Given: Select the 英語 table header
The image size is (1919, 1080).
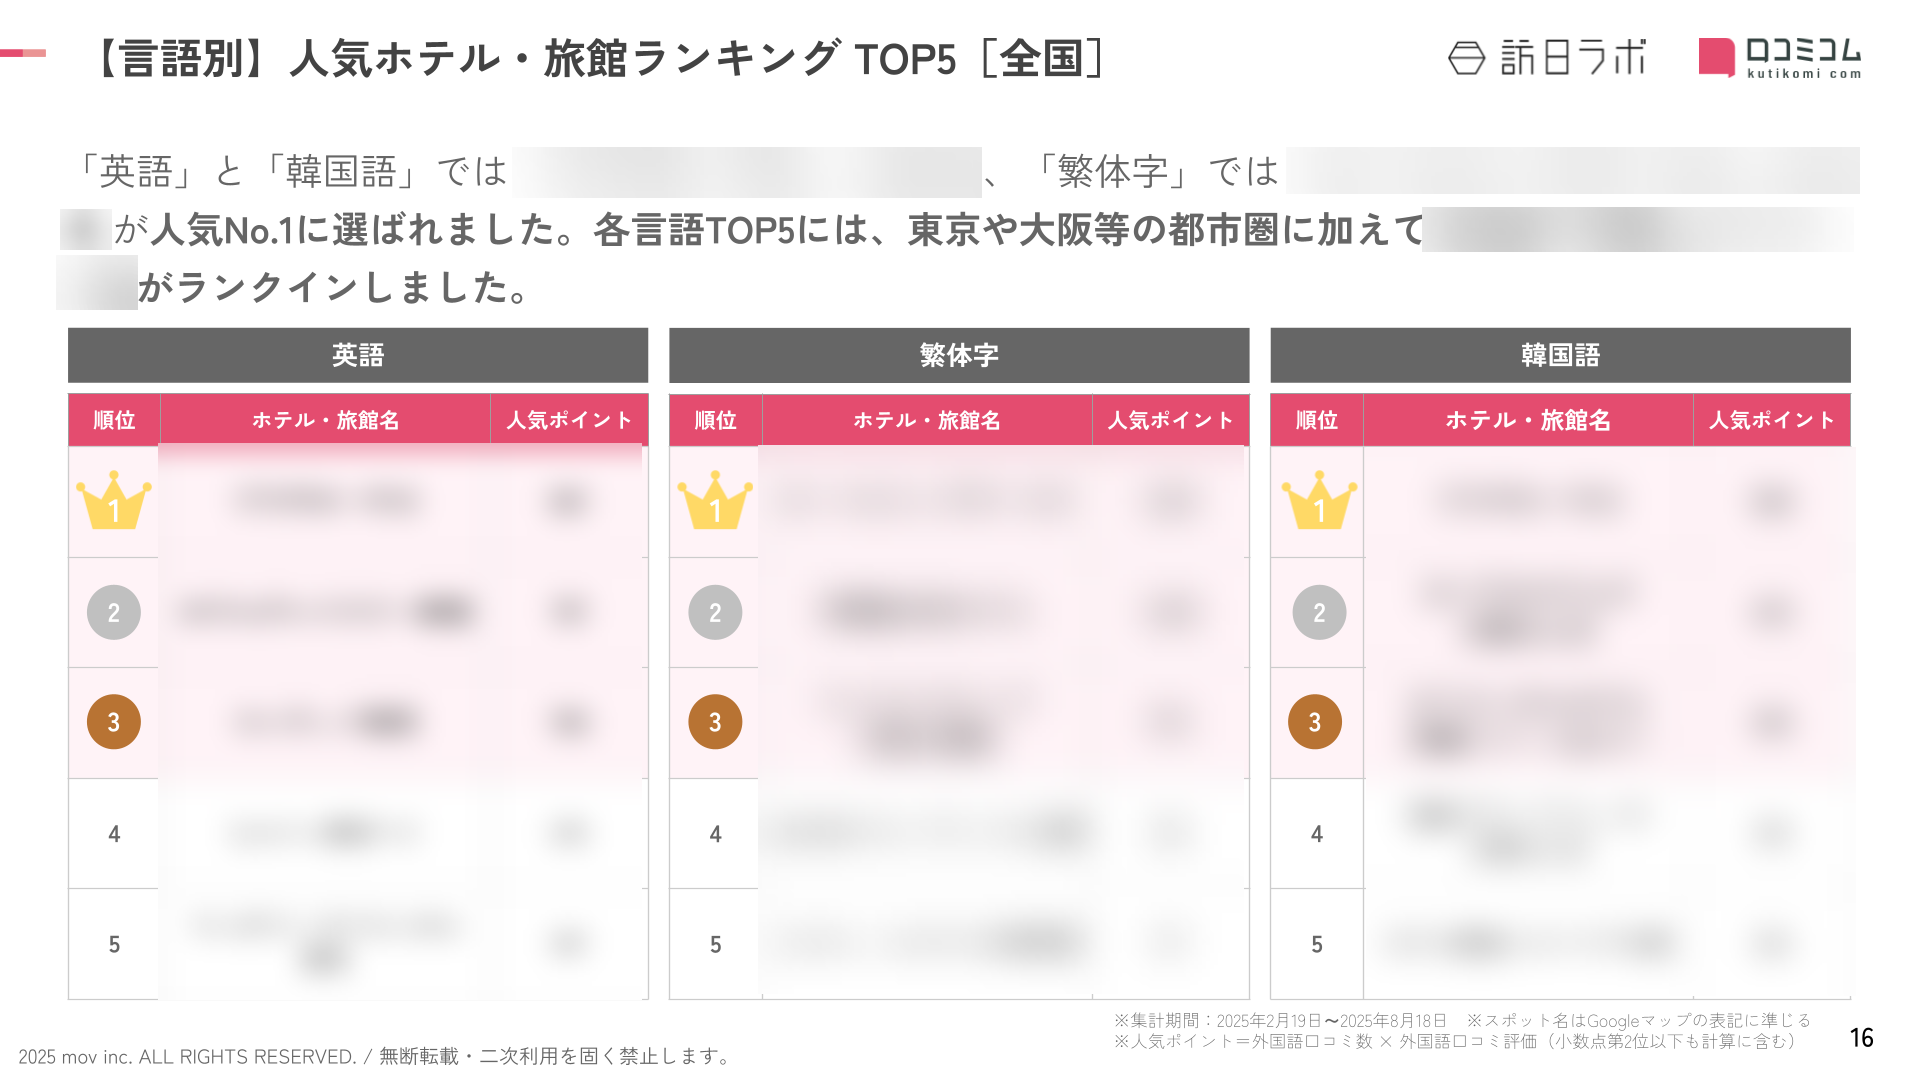Looking at the screenshot, I should click(358, 355).
